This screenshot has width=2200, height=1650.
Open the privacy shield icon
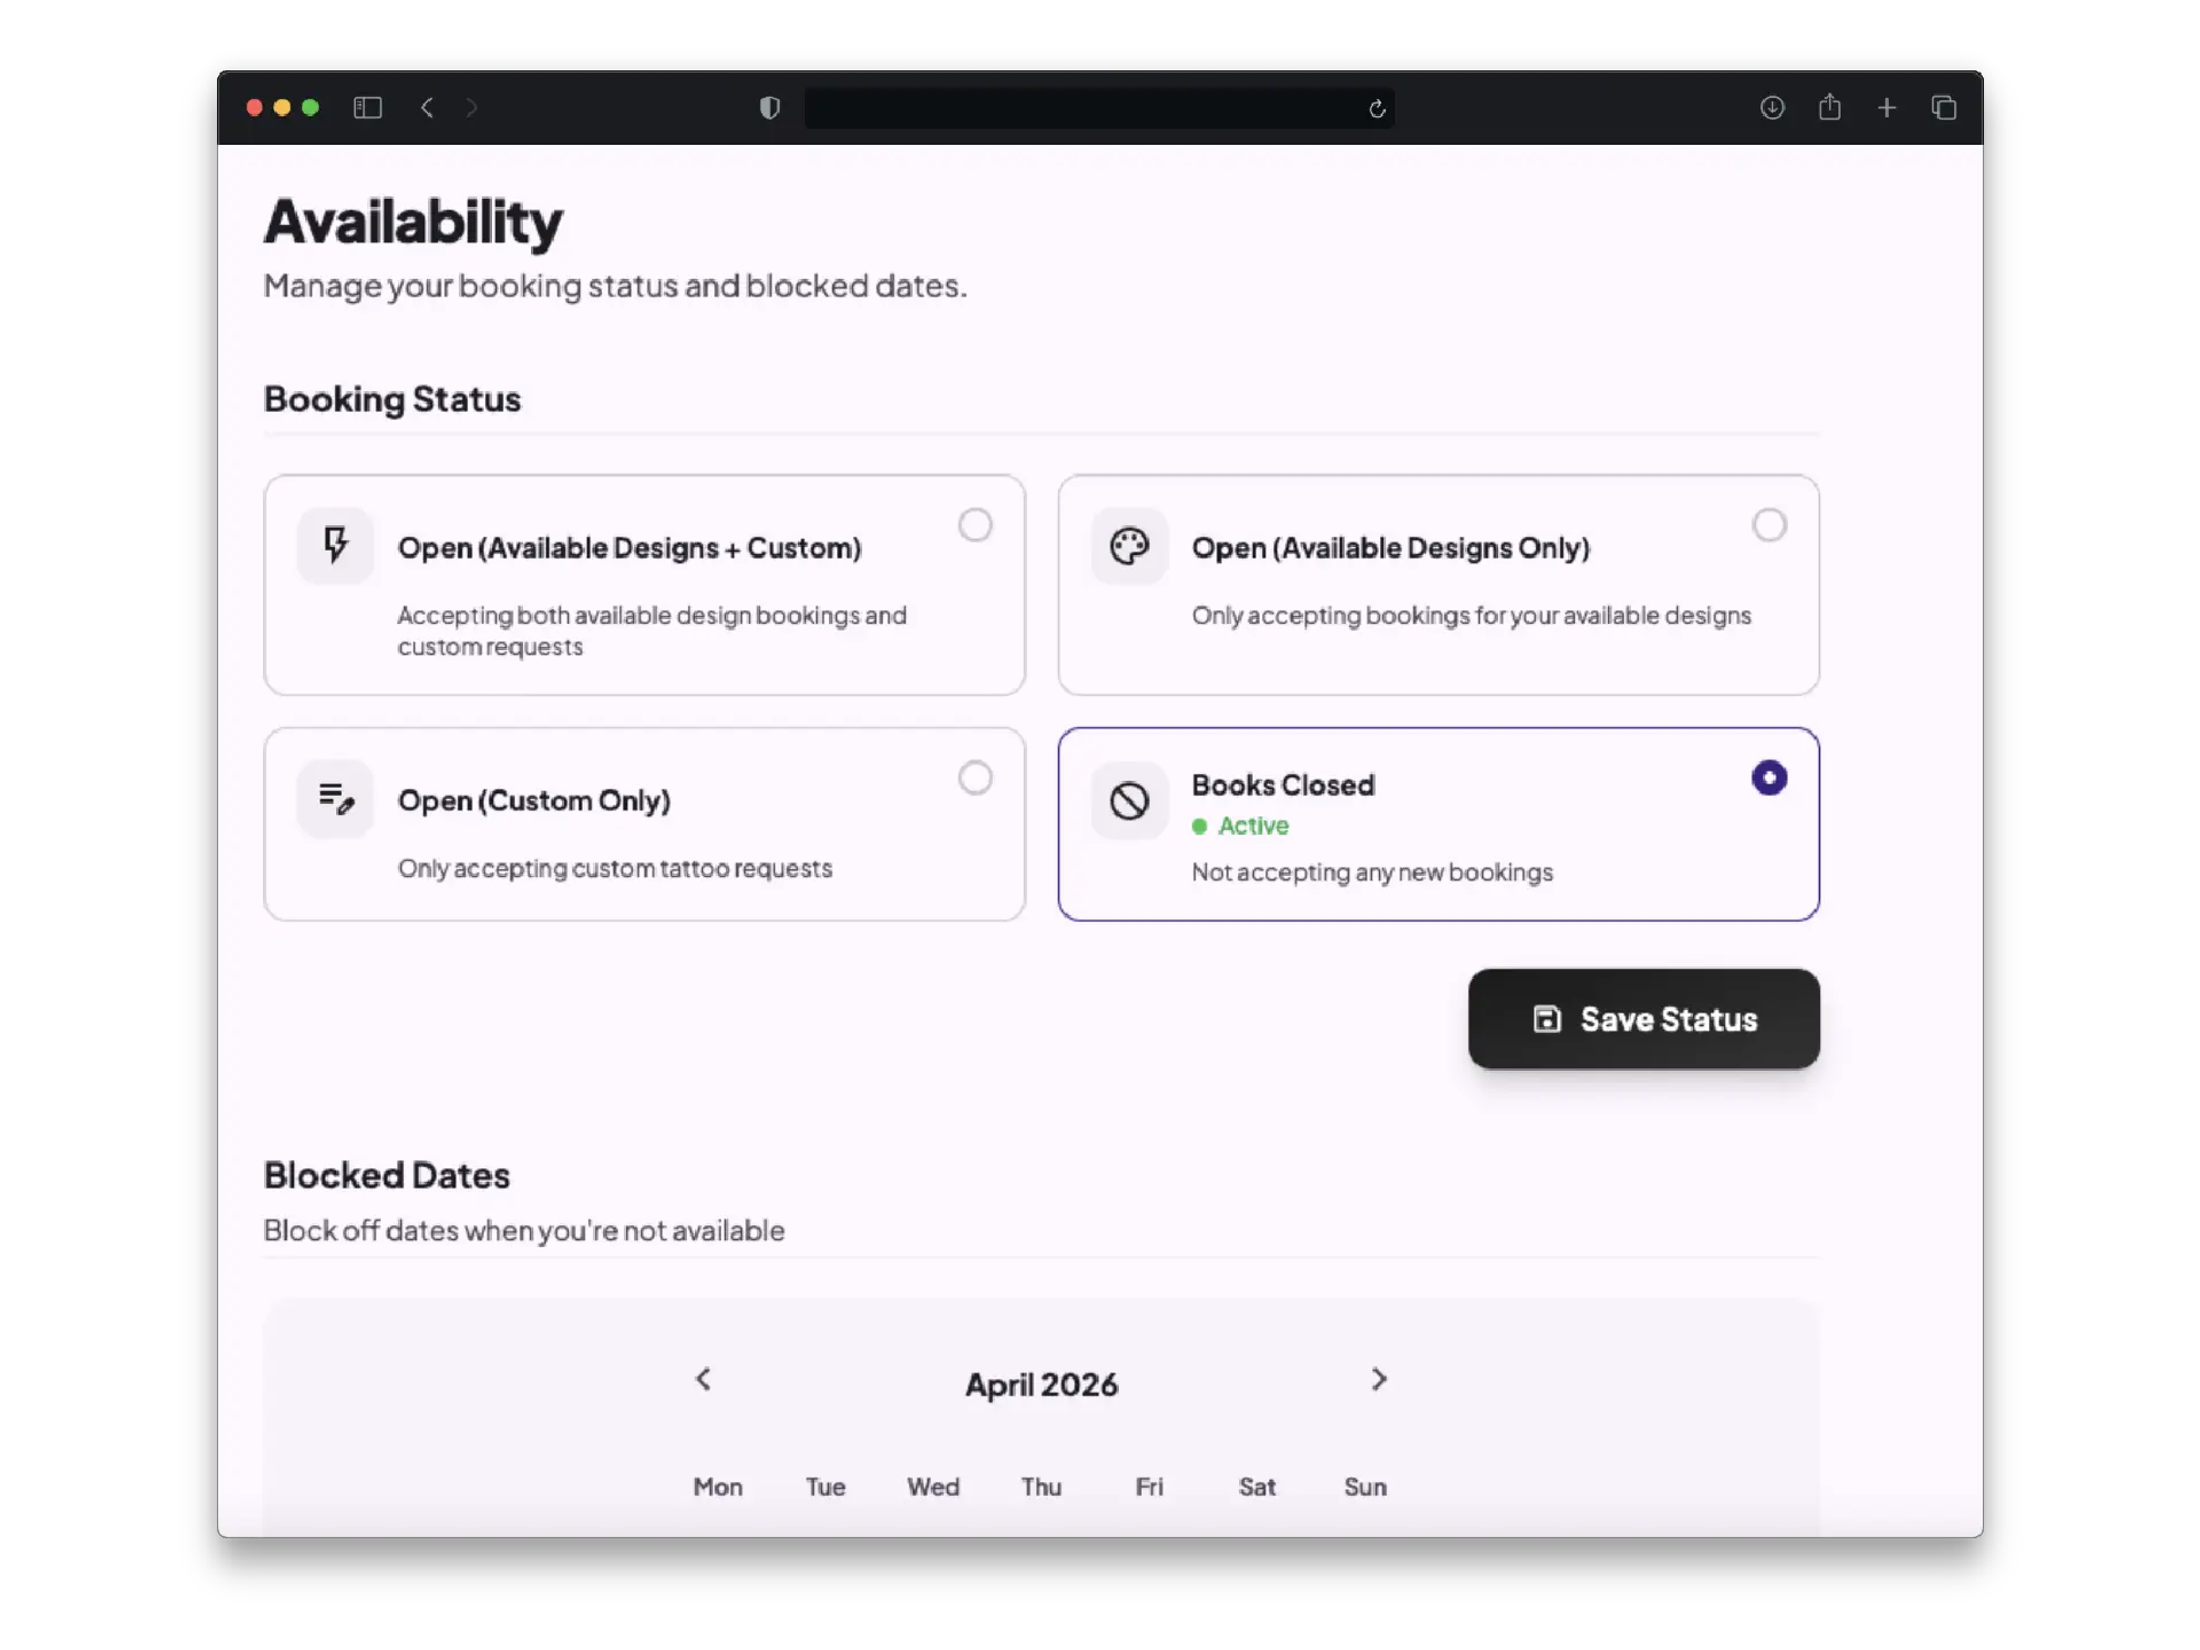click(769, 107)
